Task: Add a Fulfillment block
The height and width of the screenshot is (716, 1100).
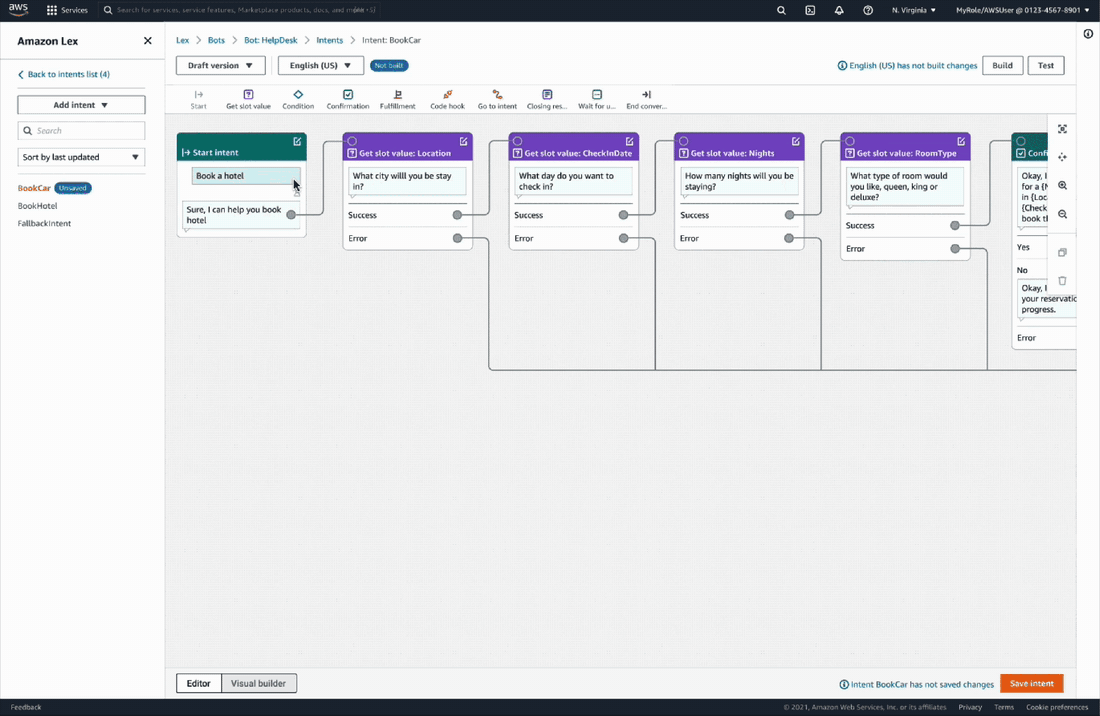Action: coord(398,100)
